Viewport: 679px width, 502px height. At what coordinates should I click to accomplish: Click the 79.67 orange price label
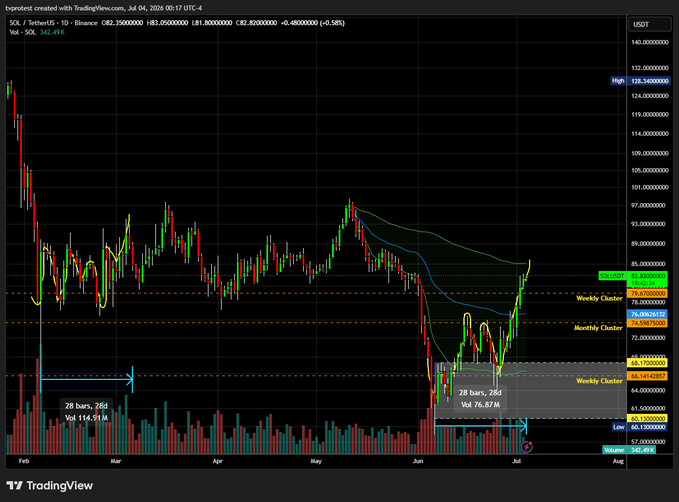click(647, 294)
